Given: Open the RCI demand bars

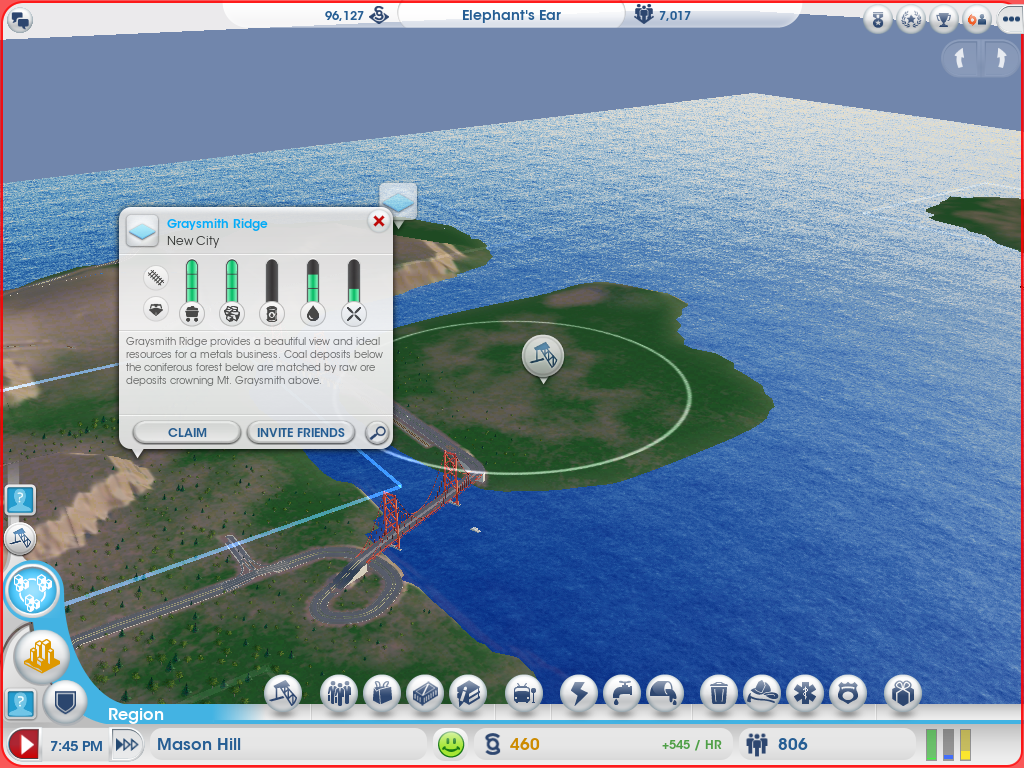Looking at the screenshot, I should click(x=948, y=744).
